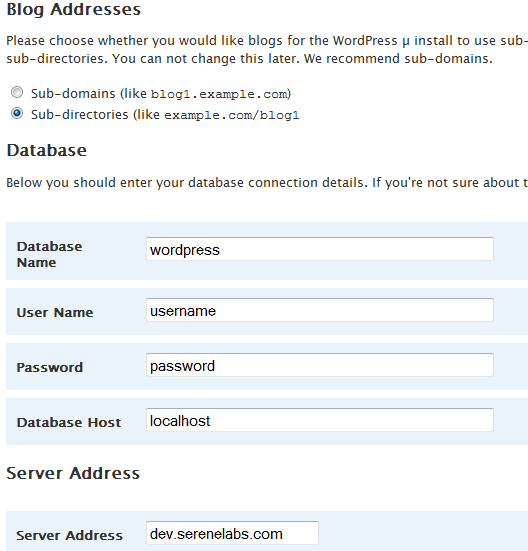Click the 'Sub-directories (like' label text
This screenshot has width=528, height=551.
tap(95, 115)
